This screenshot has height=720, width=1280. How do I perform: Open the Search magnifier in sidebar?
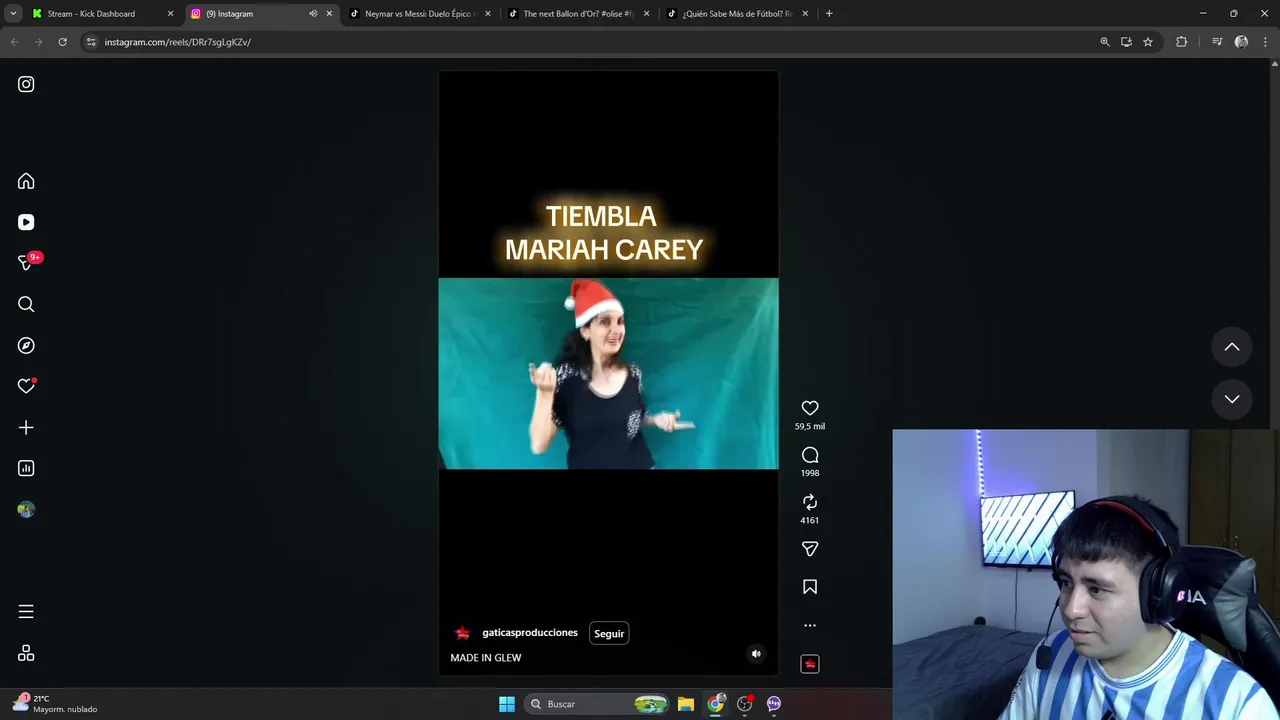point(26,304)
